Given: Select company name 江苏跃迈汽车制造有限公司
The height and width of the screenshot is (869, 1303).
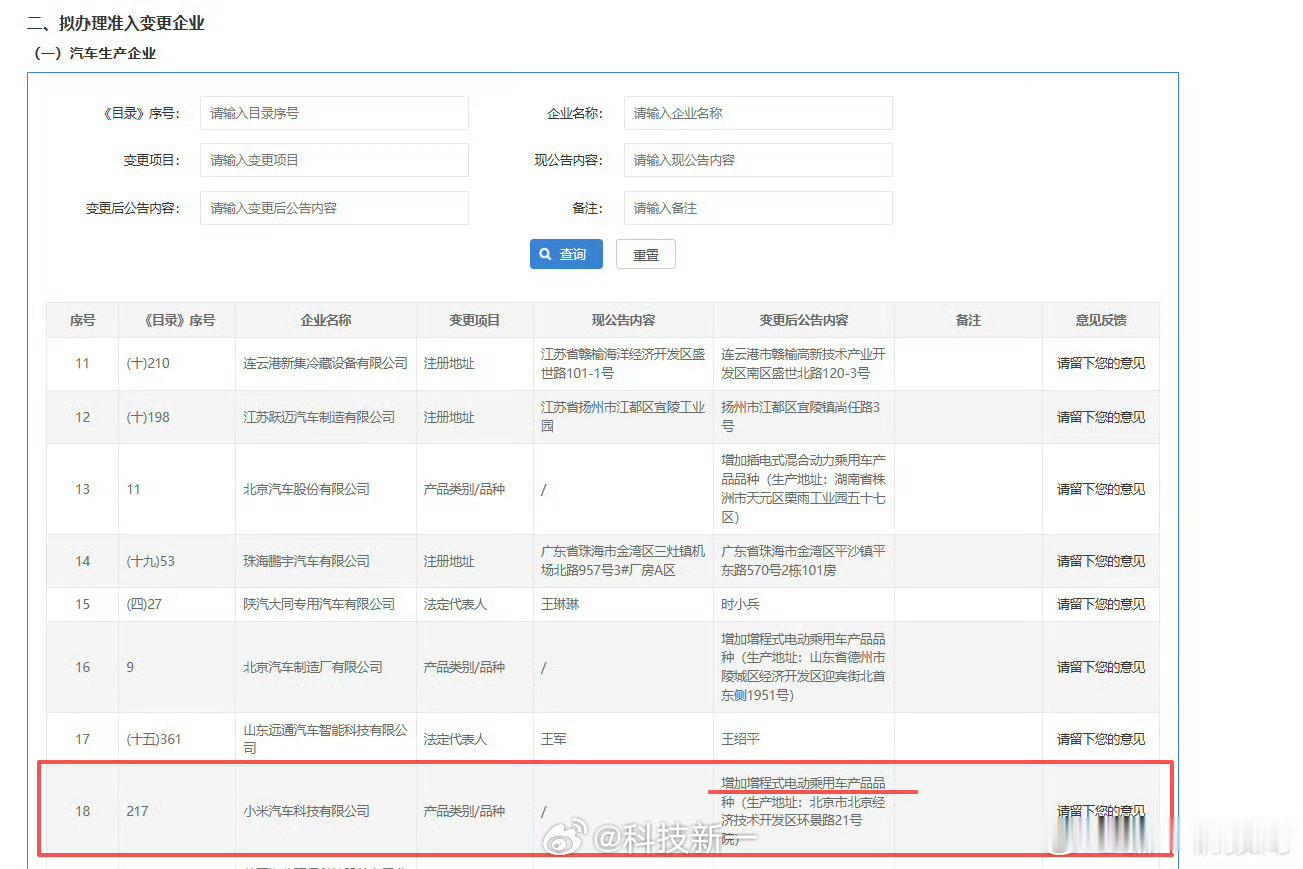Looking at the screenshot, I should click(x=320, y=417).
